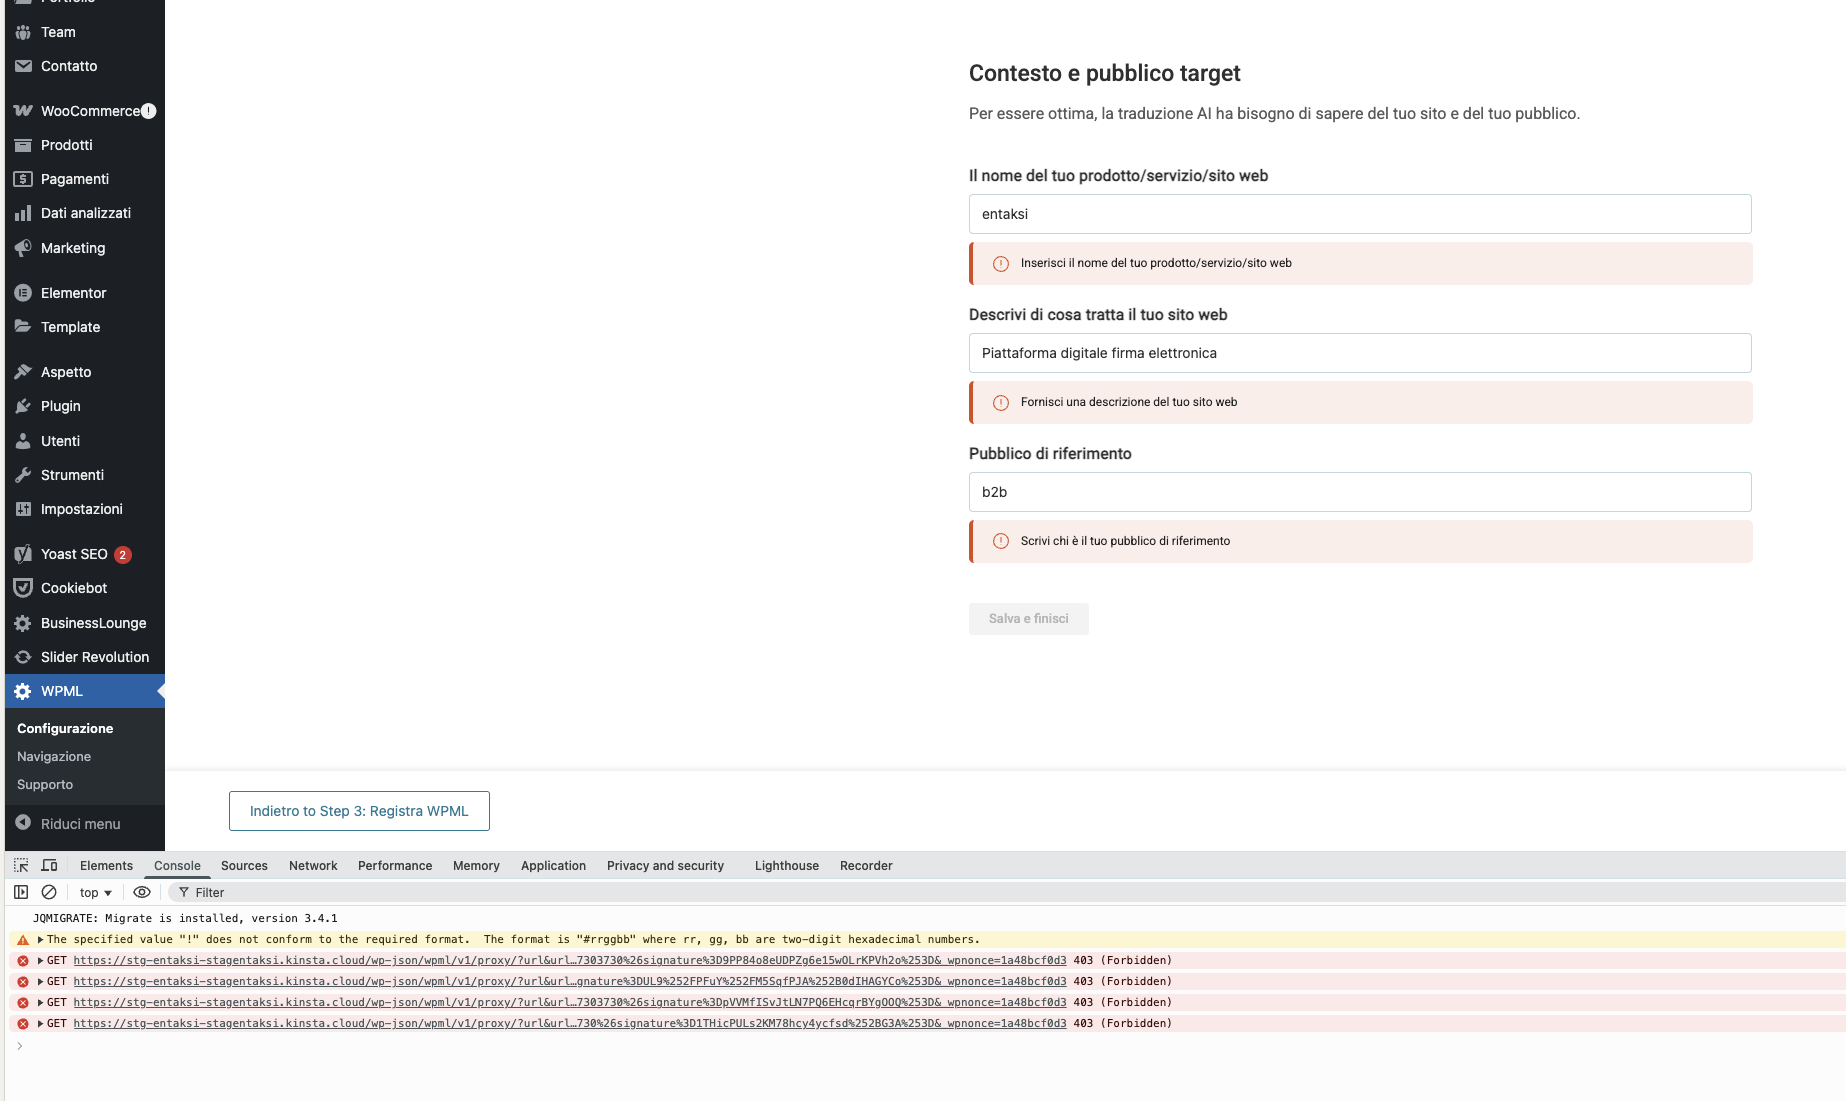Expand the first GET 403 error entry
The height and width of the screenshot is (1101, 1846).
(40, 960)
